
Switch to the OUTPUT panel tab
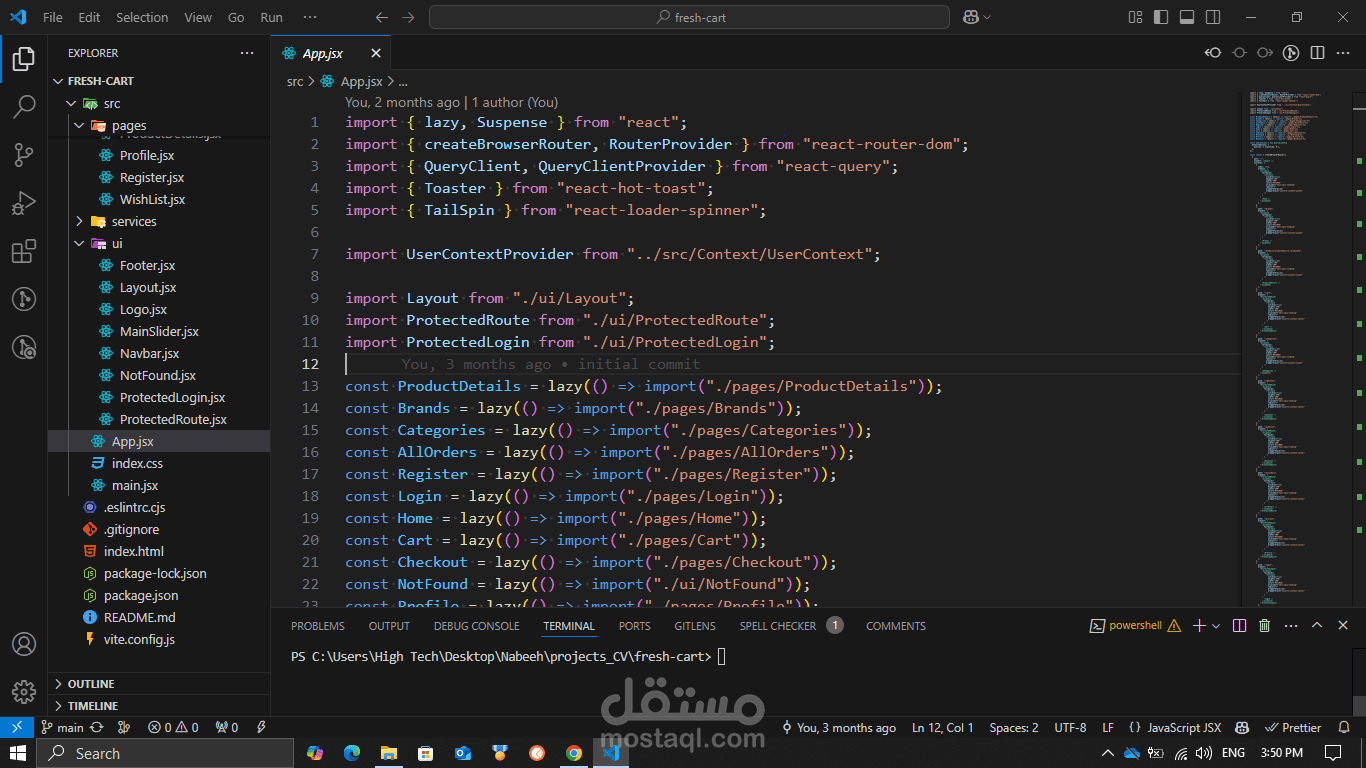389,626
